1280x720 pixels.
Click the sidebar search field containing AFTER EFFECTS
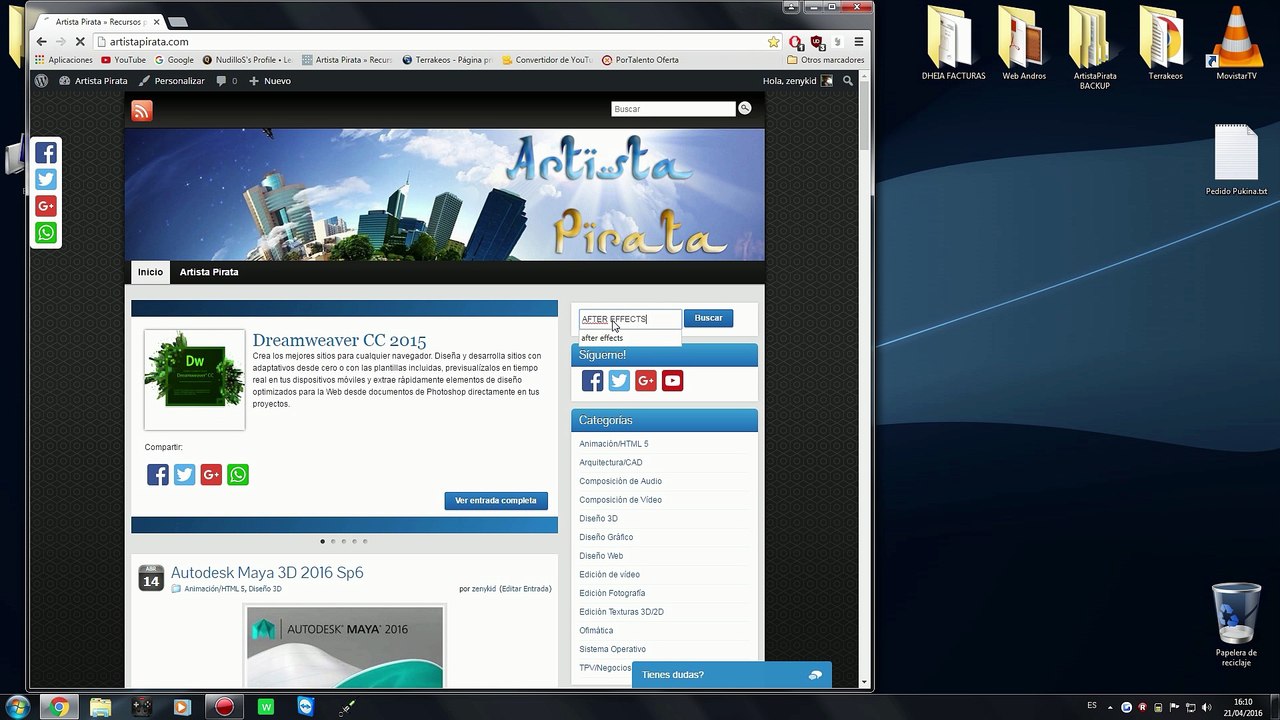tap(630, 319)
